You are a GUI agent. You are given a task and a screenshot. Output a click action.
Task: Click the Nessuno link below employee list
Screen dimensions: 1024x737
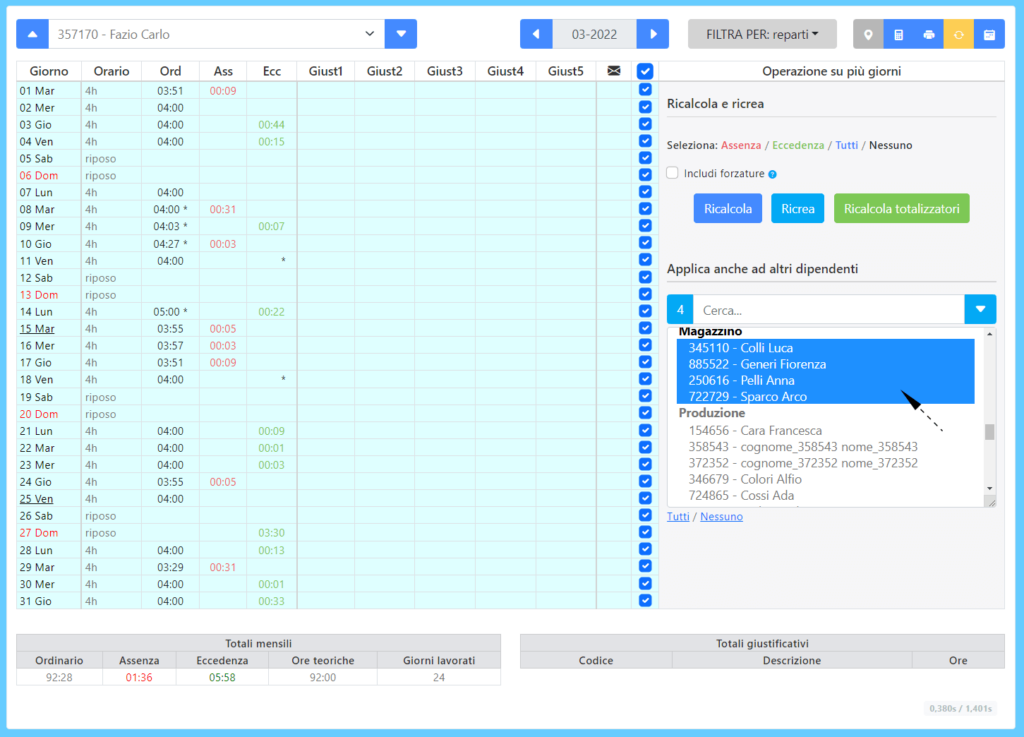tap(721, 516)
